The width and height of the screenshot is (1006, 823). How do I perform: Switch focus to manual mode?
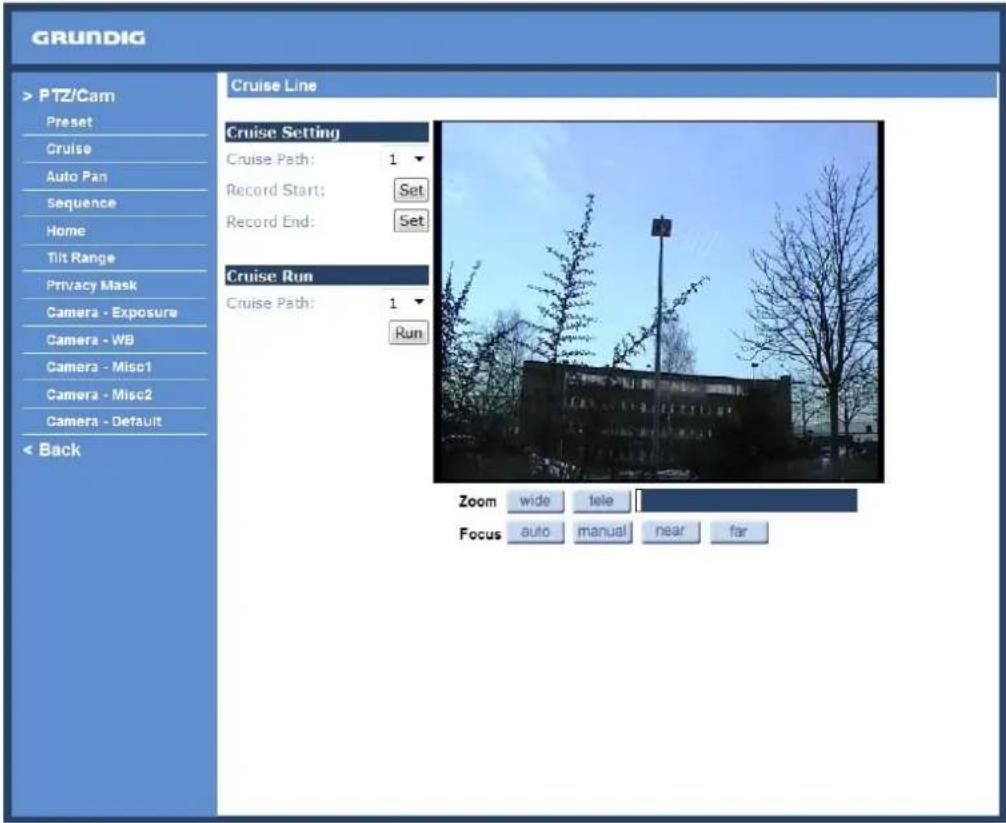602,532
